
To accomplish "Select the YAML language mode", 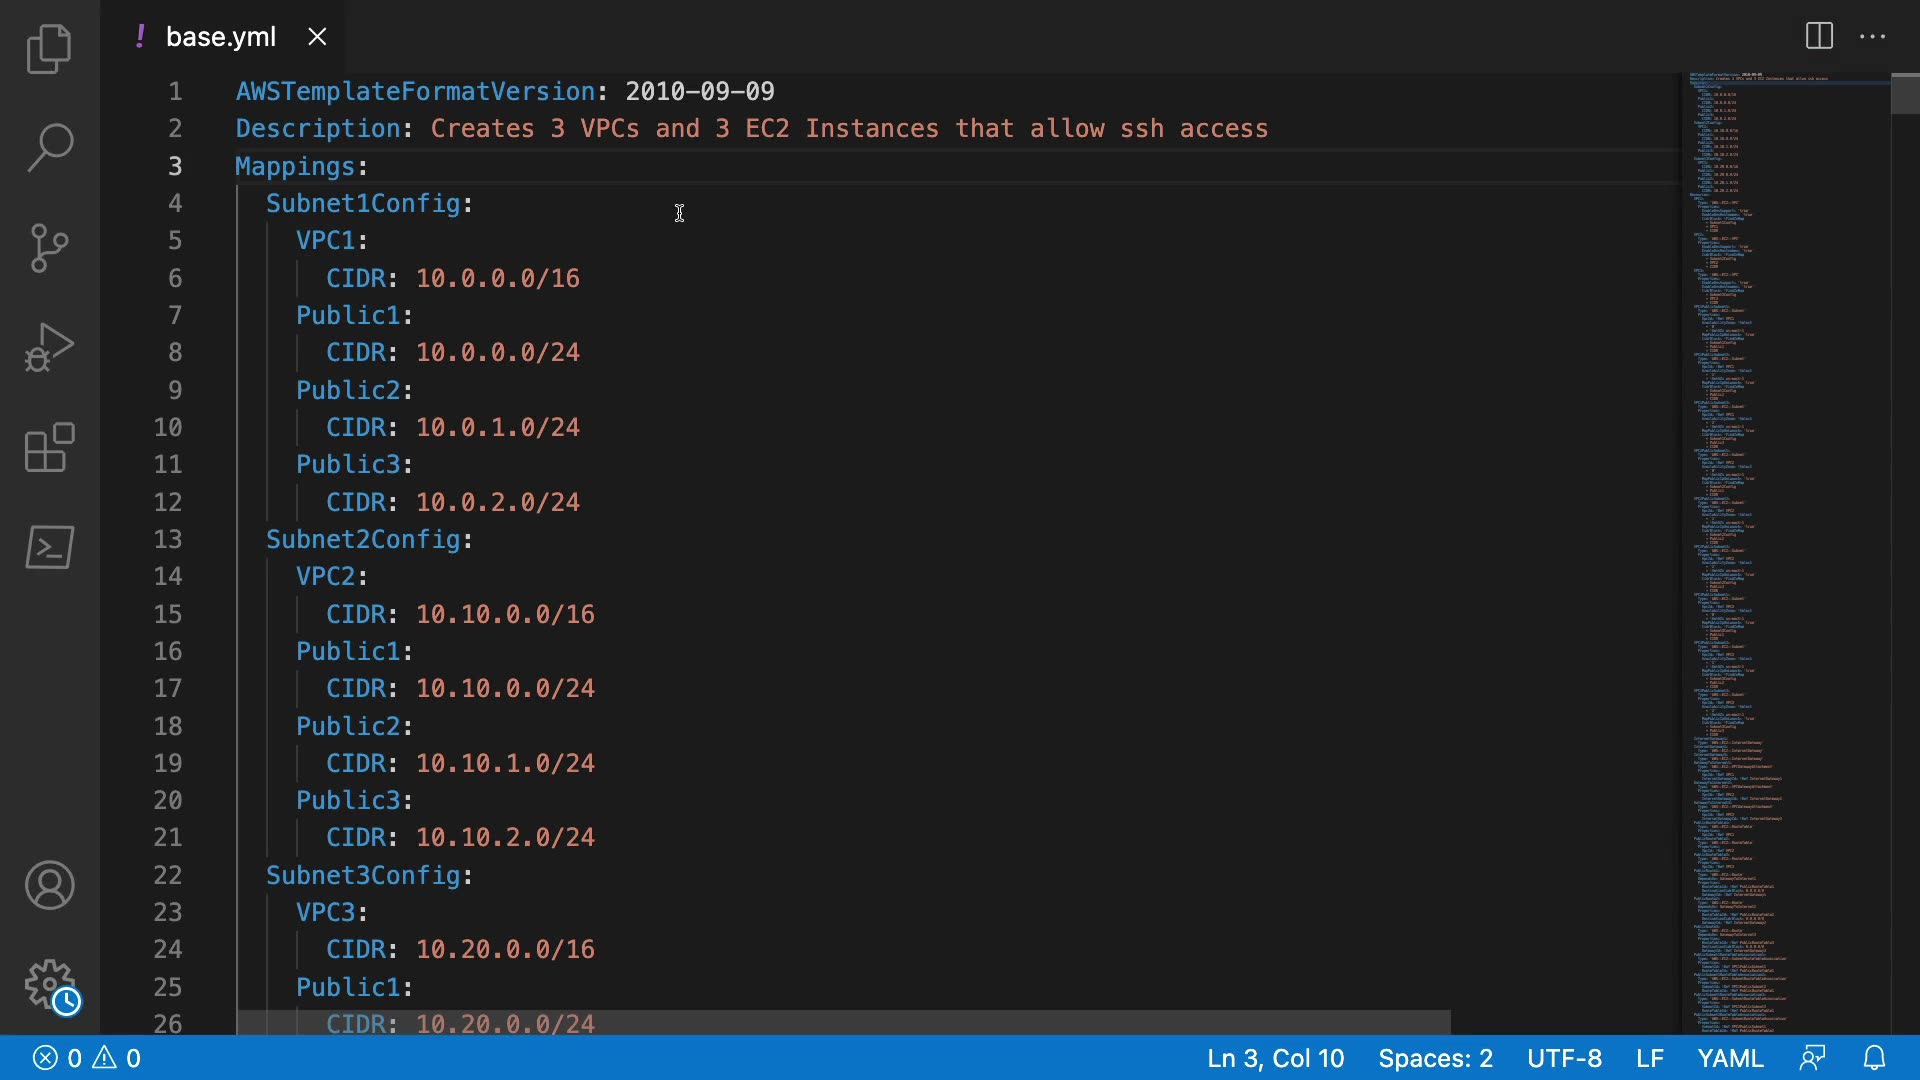I will [1730, 1058].
